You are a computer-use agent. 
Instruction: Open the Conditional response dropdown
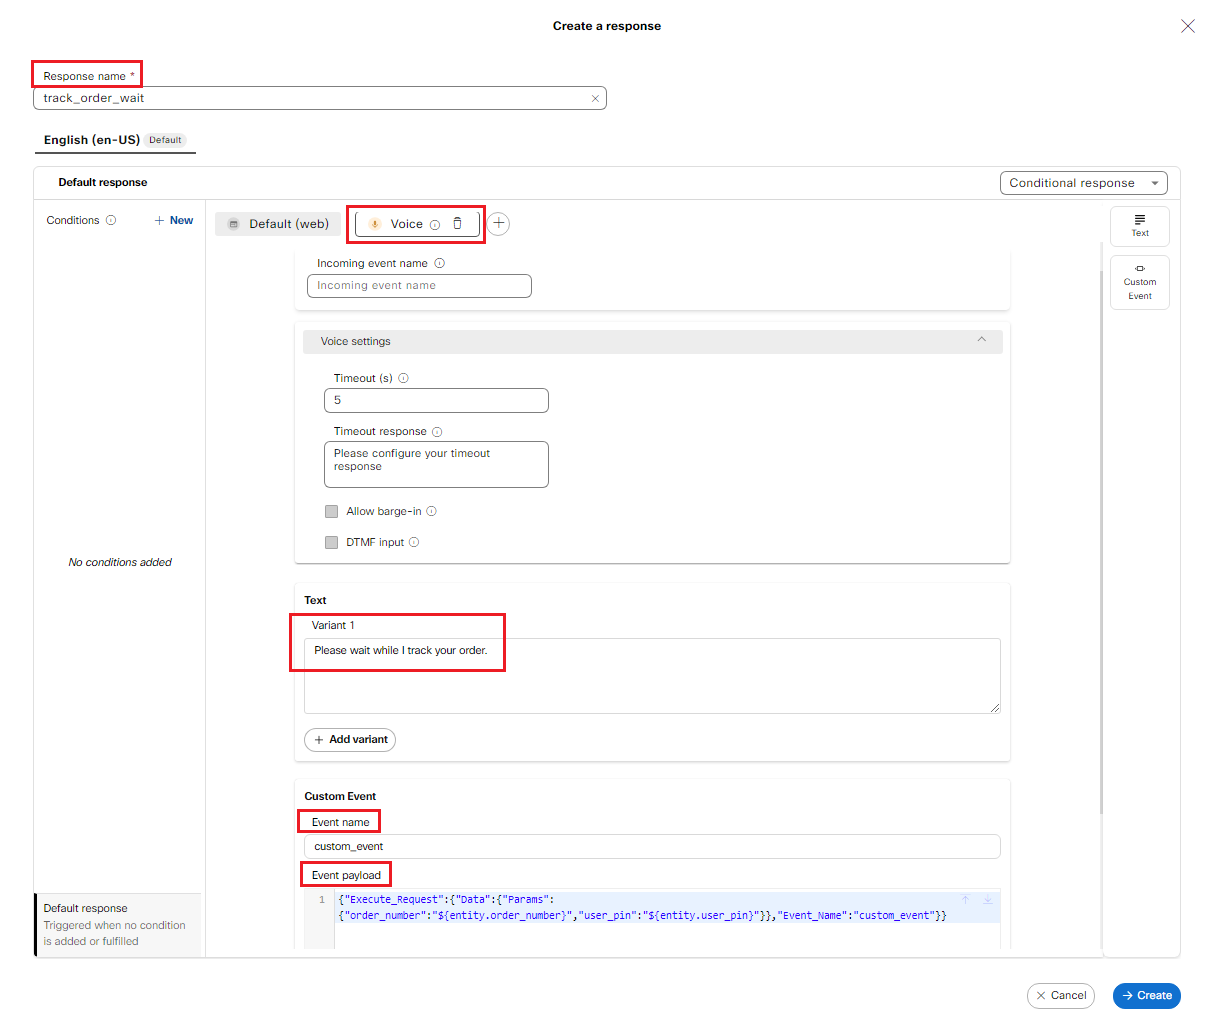pyautogui.click(x=1083, y=183)
